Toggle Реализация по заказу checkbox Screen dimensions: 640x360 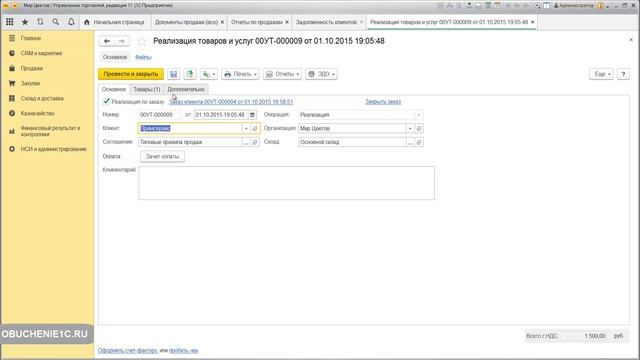tap(107, 101)
